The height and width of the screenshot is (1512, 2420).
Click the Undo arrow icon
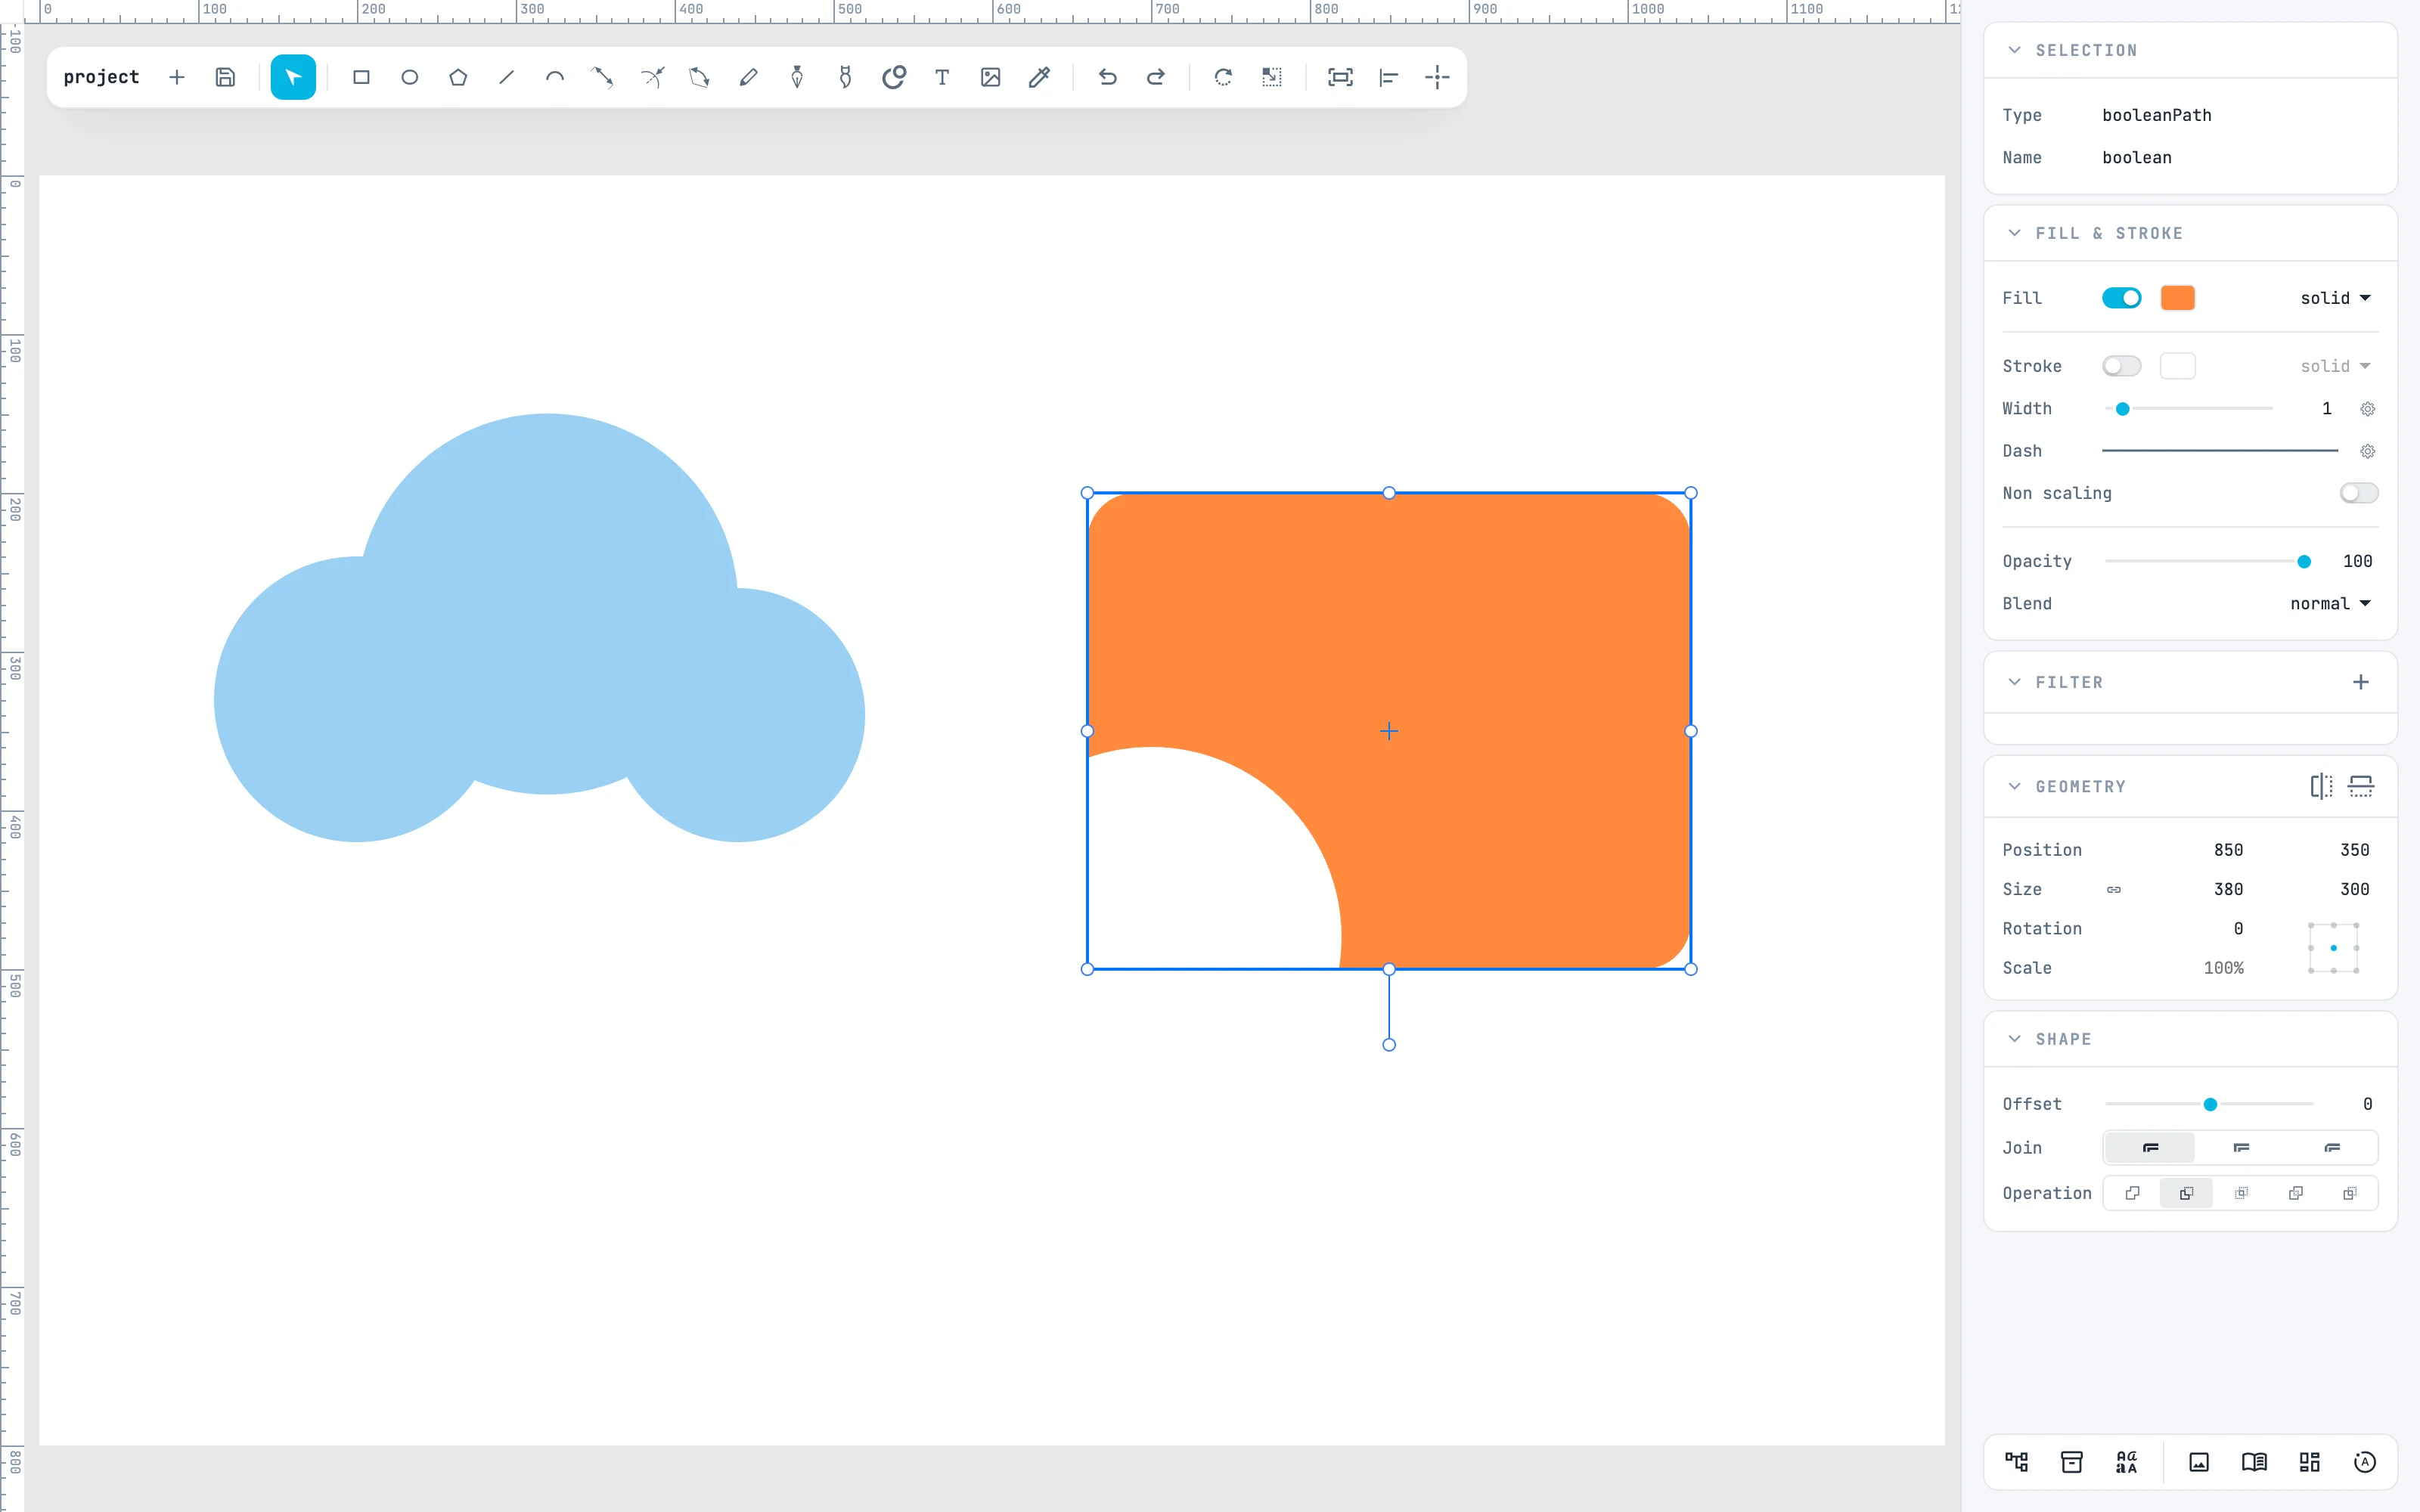[1107, 77]
